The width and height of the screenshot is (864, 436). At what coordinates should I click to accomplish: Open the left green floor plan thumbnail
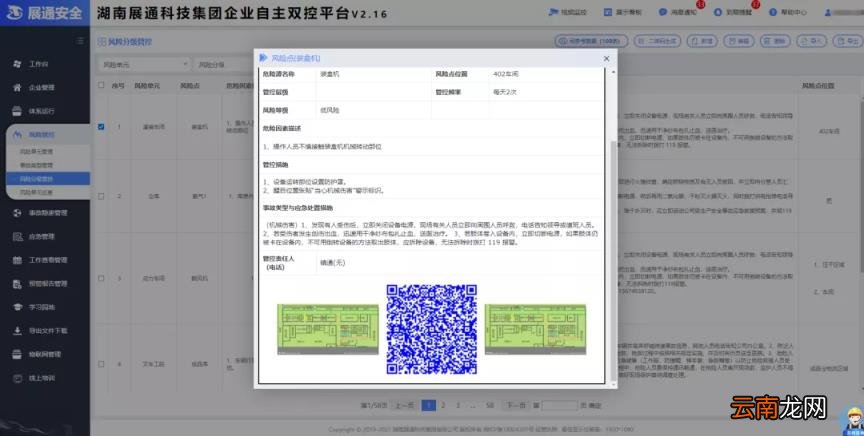pyautogui.click(x=328, y=329)
